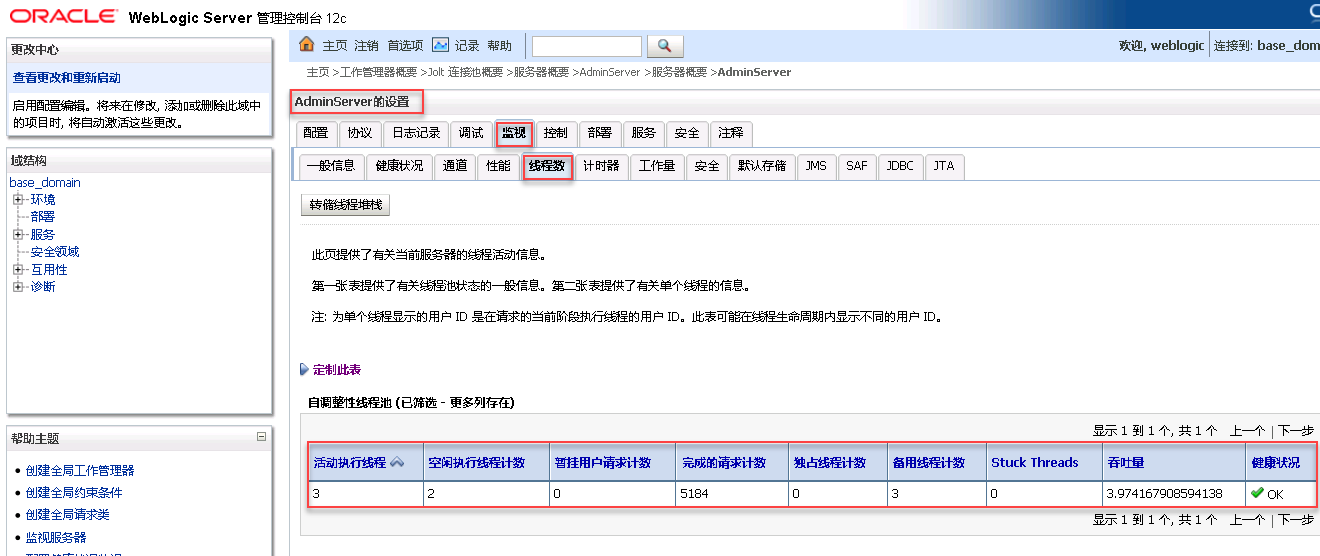Sort by 吞吐量 column header
The height and width of the screenshot is (556, 1320).
[1126, 463]
